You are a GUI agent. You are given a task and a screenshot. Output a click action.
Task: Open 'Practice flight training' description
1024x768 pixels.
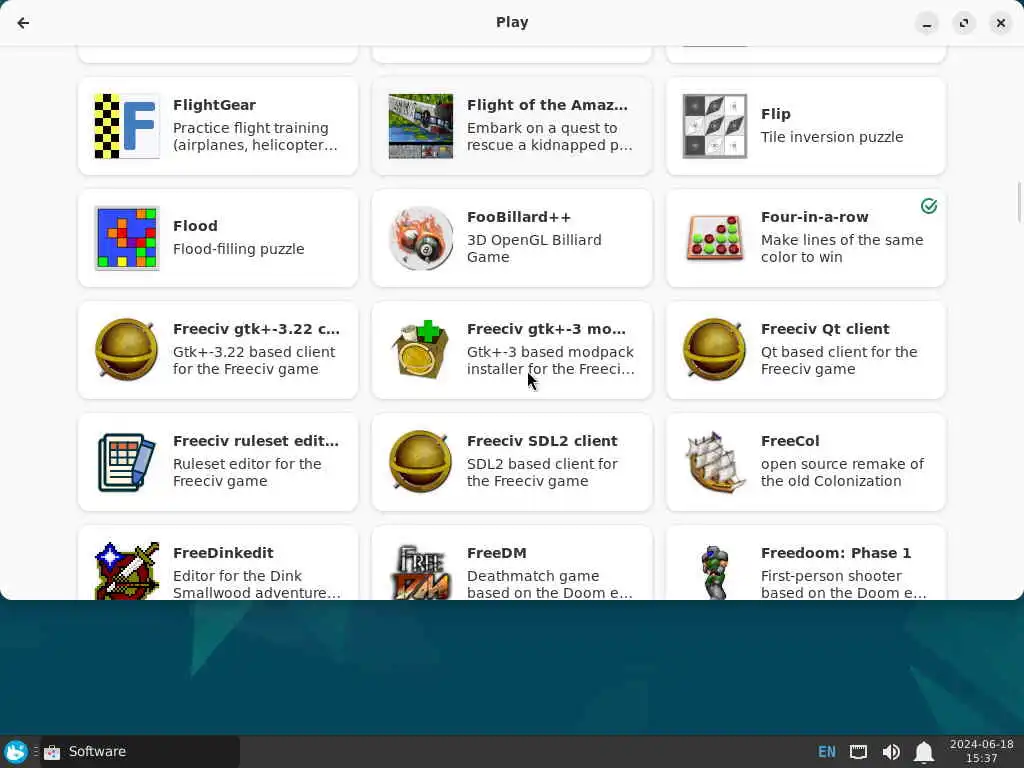(255, 136)
